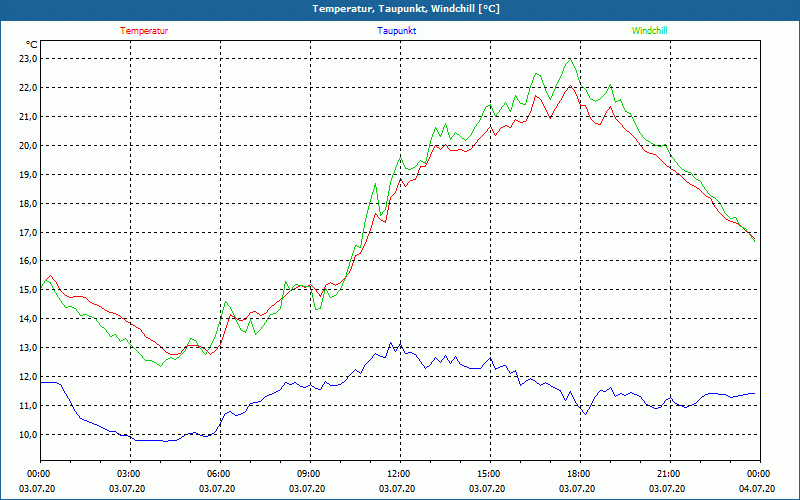800x500 pixels.
Task: Select the 15:00 time axis label
Action: point(489,474)
